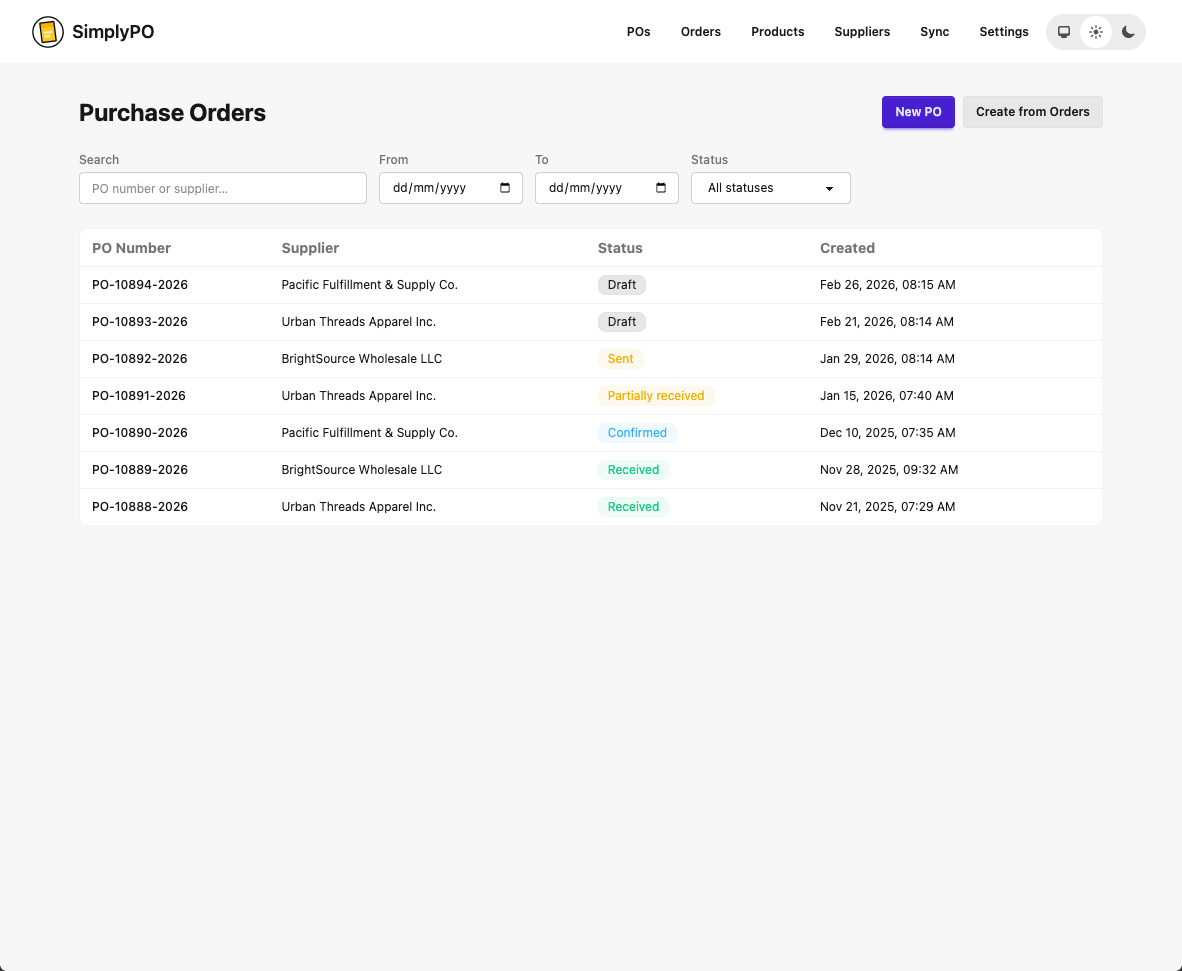This screenshot has width=1182, height=971.
Task: Open the Suppliers page
Action: tap(861, 31)
